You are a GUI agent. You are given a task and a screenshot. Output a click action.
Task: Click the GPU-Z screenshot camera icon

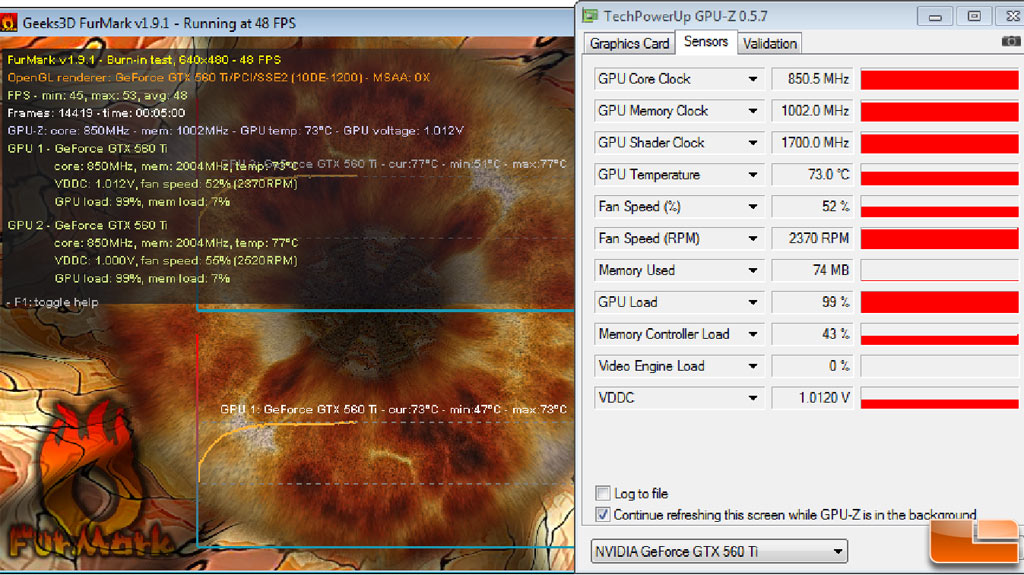click(x=1011, y=41)
